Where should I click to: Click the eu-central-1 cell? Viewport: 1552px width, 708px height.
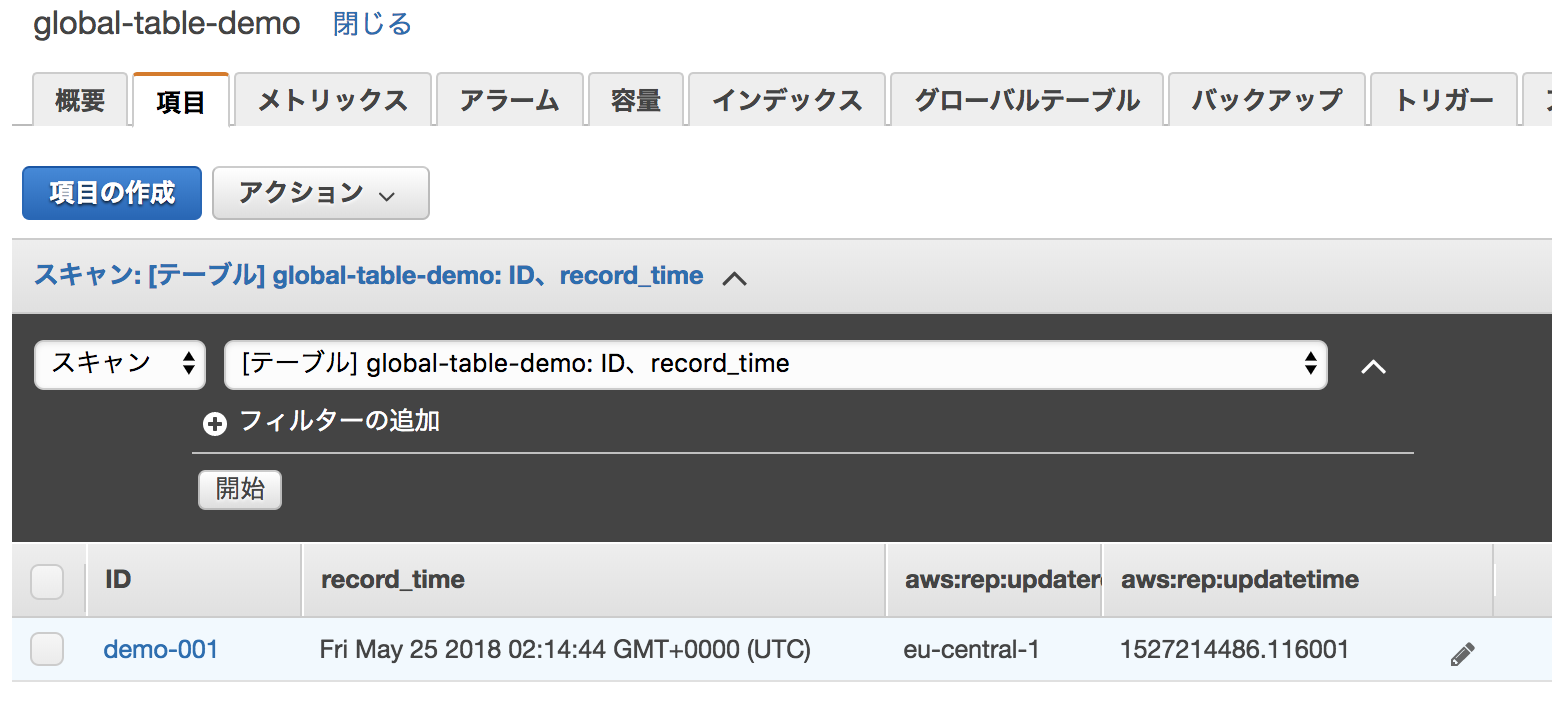point(971,650)
